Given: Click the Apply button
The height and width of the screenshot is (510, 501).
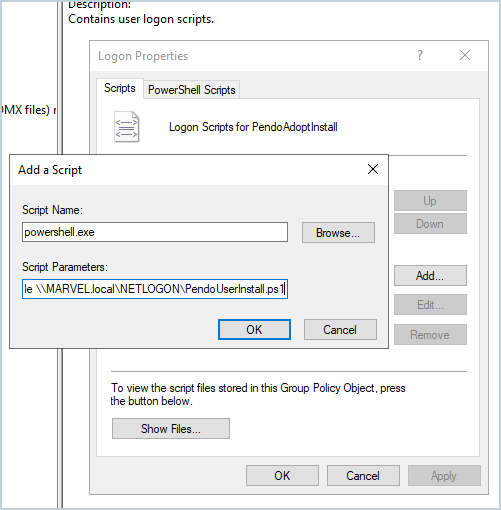Looking at the screenshot, I should pyautogui.click(x=444, y=476).
